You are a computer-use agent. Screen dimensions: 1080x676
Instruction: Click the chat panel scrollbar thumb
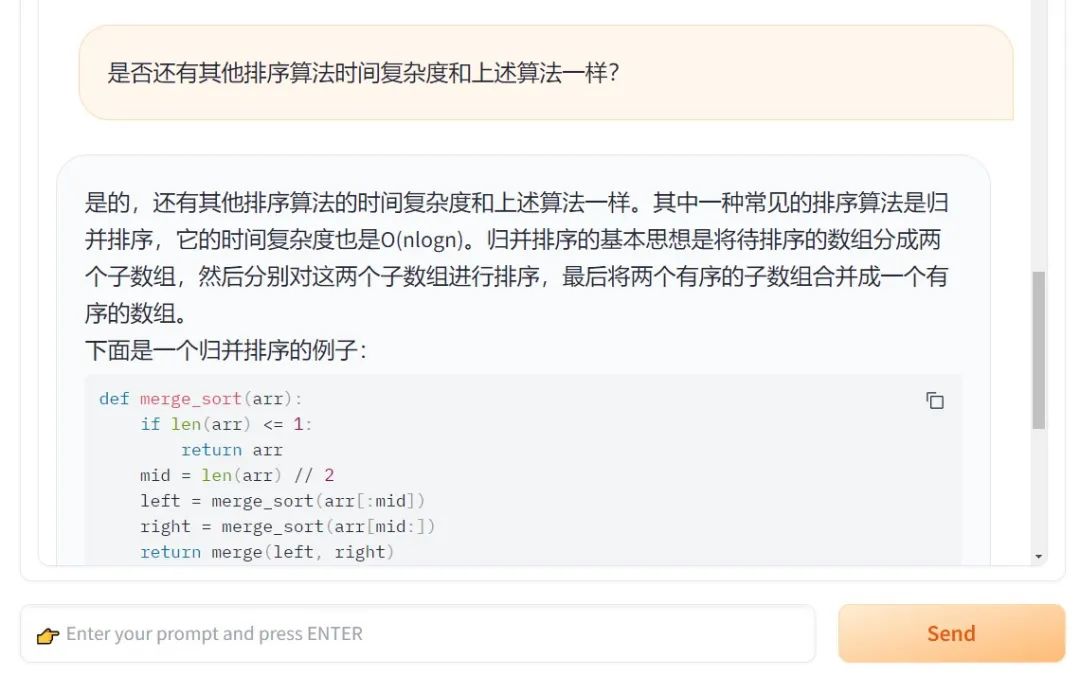pos(1039,350)
